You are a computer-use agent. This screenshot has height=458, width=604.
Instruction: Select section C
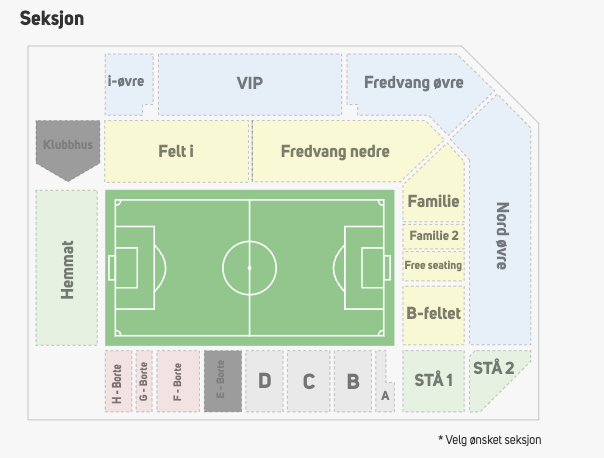308,381
